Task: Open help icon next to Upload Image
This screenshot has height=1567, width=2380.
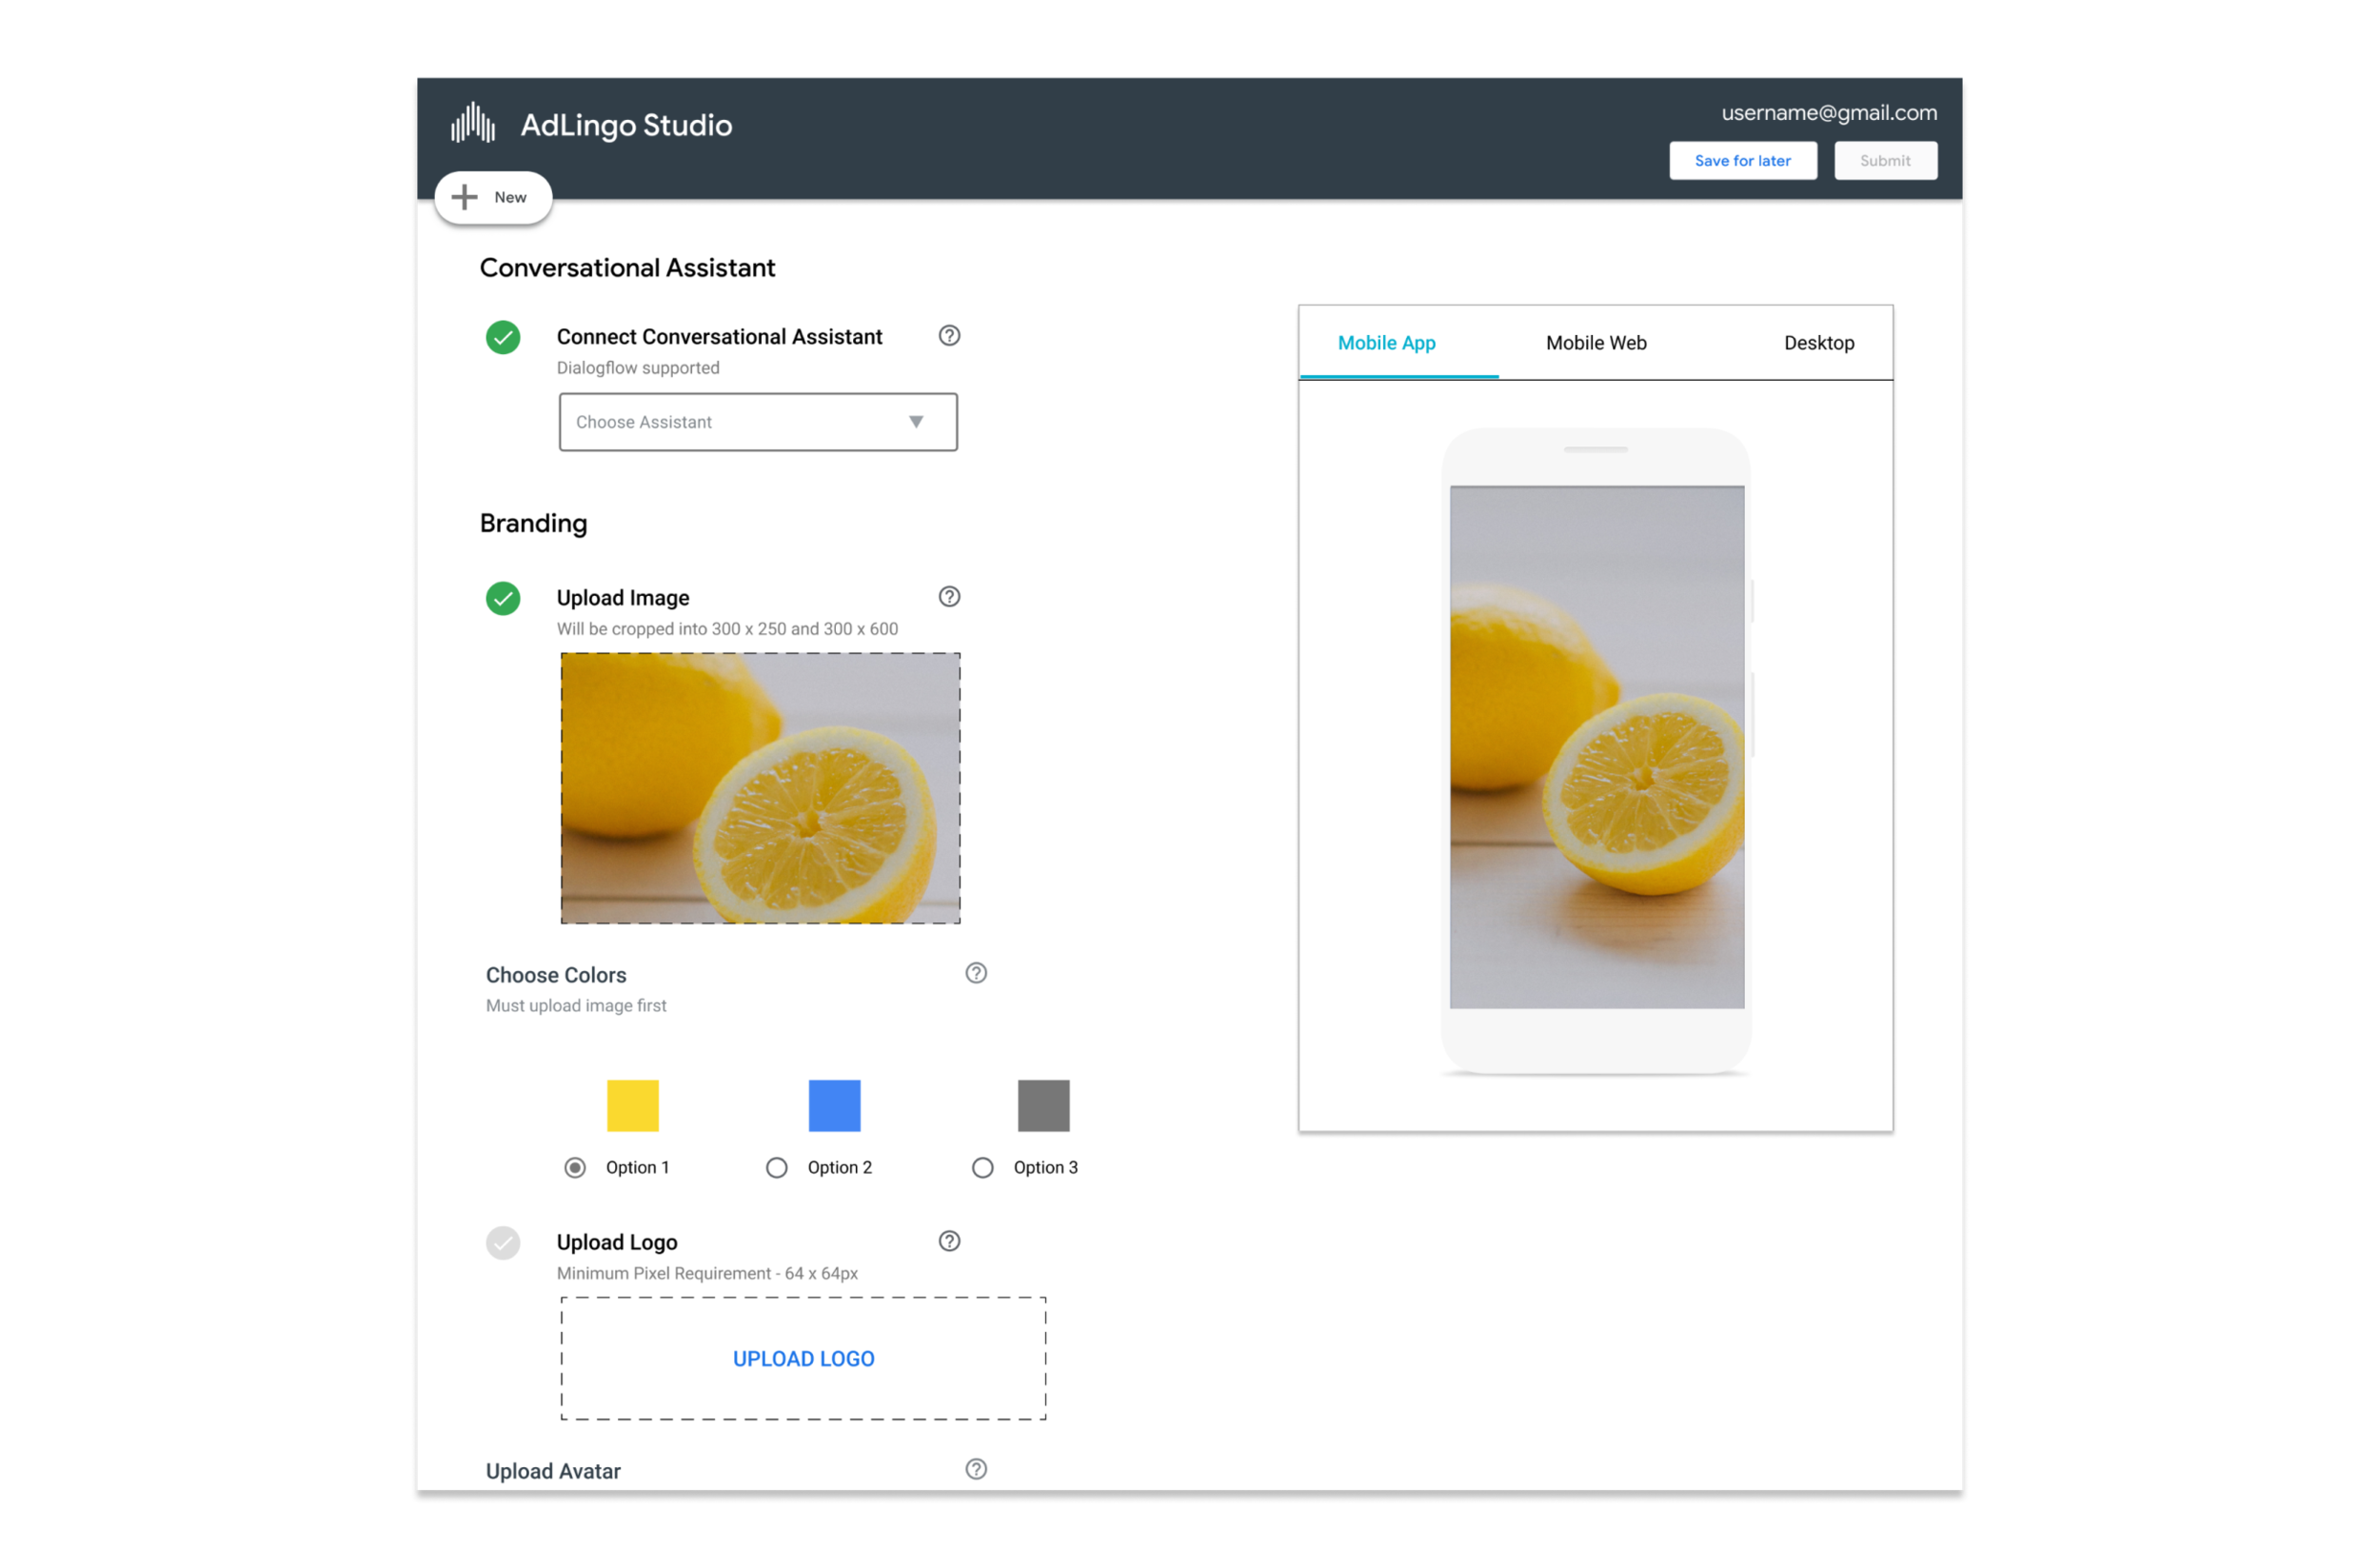Action: coord(949,597)
